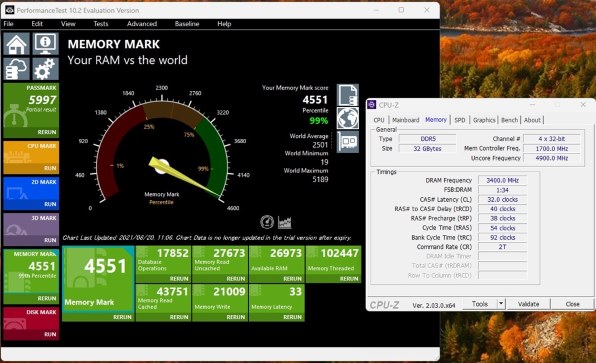Click the CAS# Latency 32.0 clocks value

(x=502, y=199)
